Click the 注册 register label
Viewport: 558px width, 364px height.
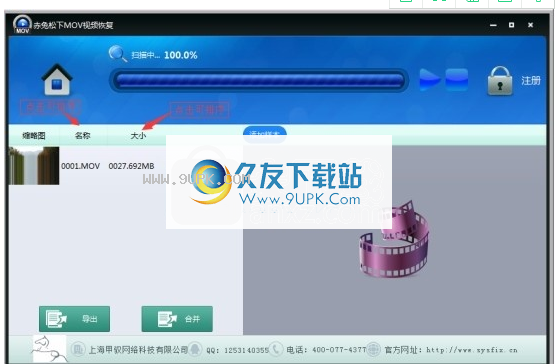coord(531,81)
